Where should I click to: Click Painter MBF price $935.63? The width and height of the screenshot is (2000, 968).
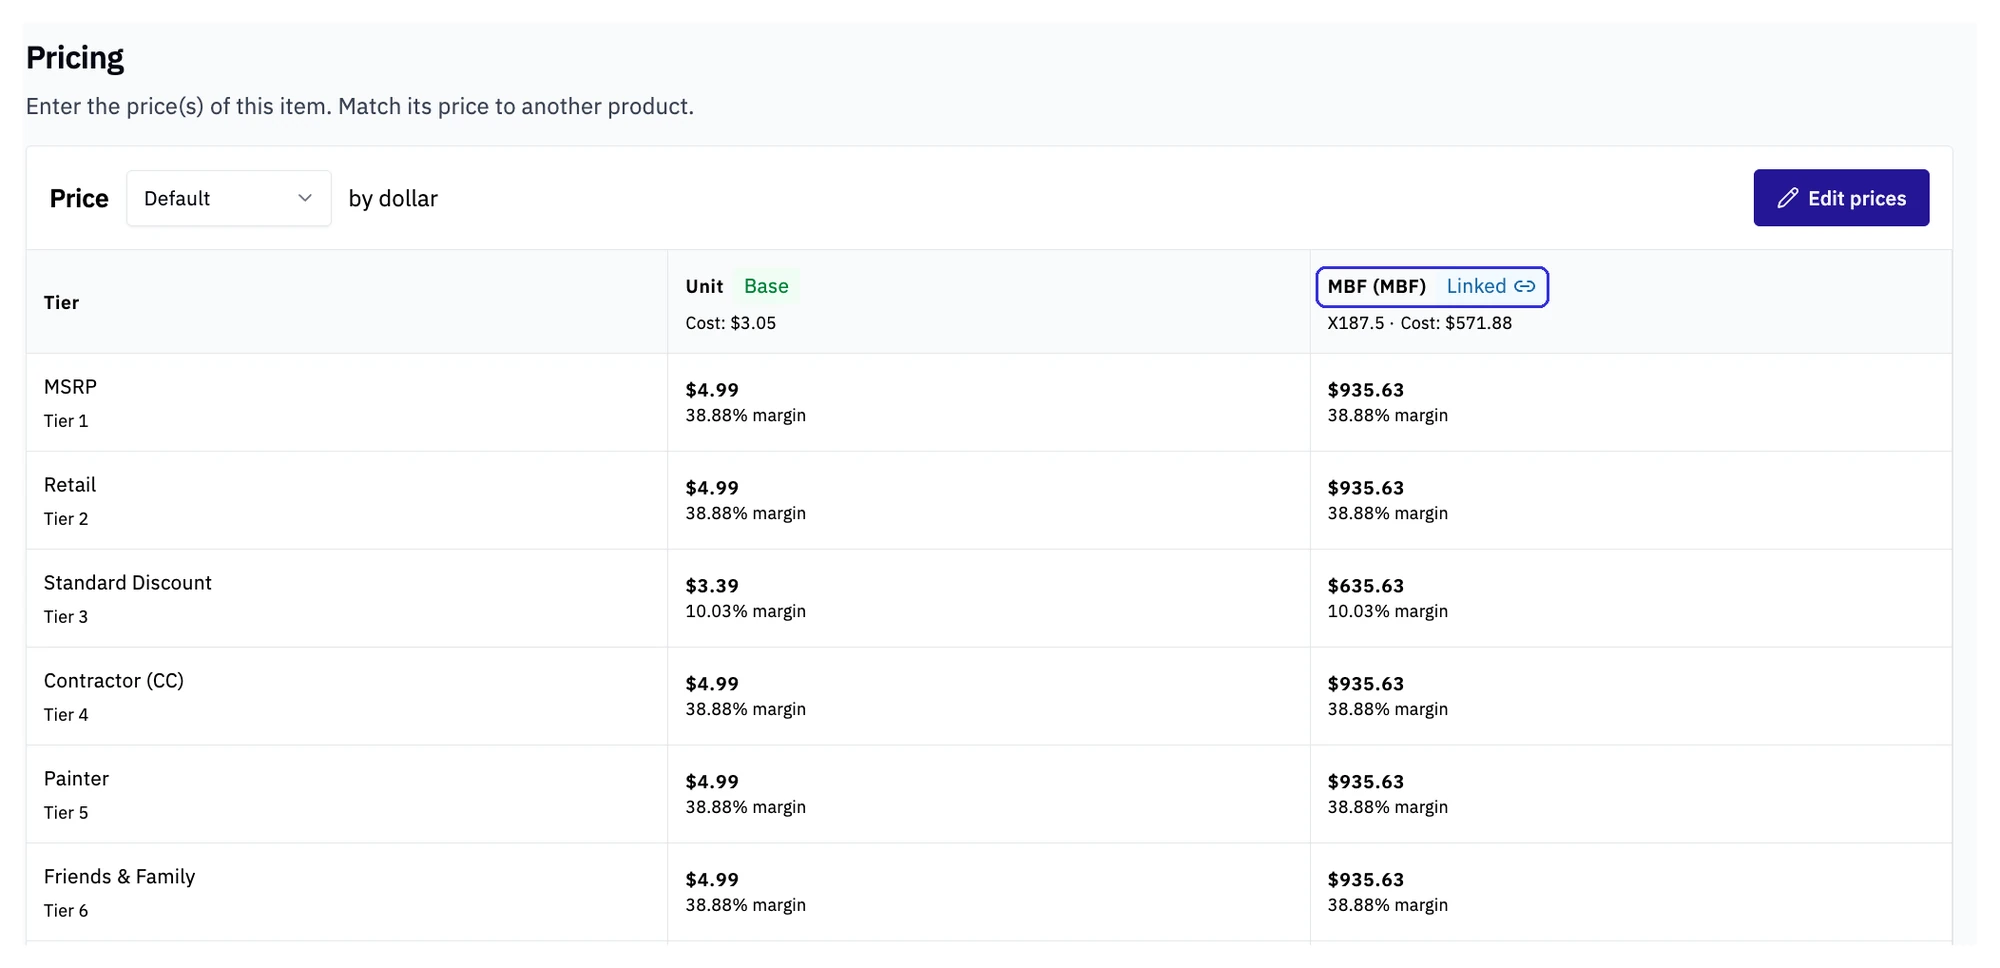pos(1365,782)
